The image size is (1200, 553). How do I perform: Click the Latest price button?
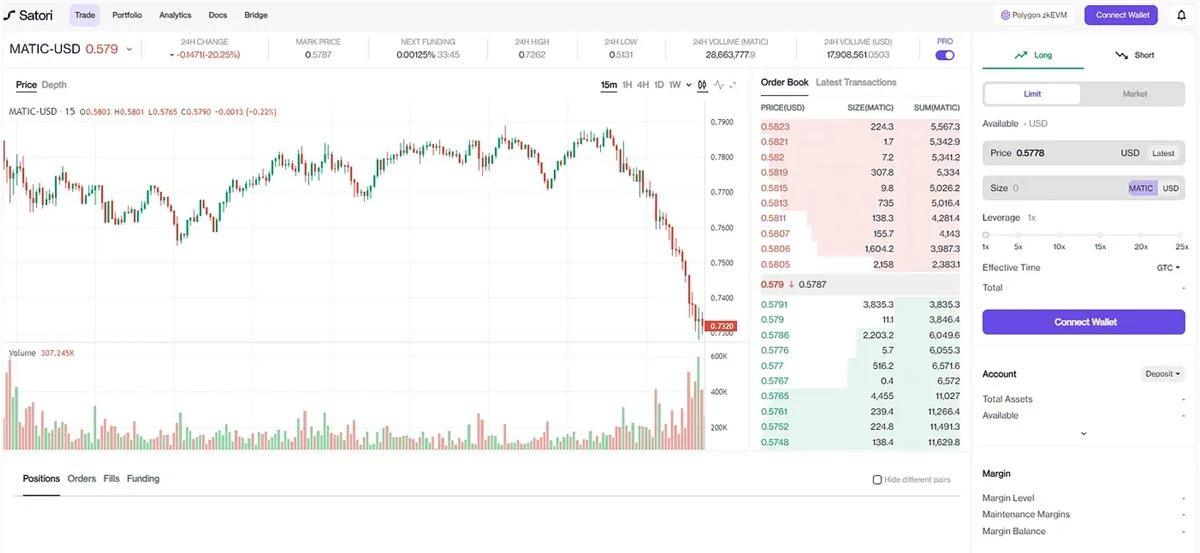click(x=1163, y=153)
